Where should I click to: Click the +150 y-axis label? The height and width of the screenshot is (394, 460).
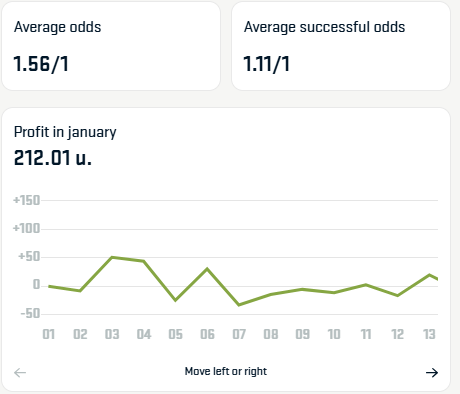(27, 200)
